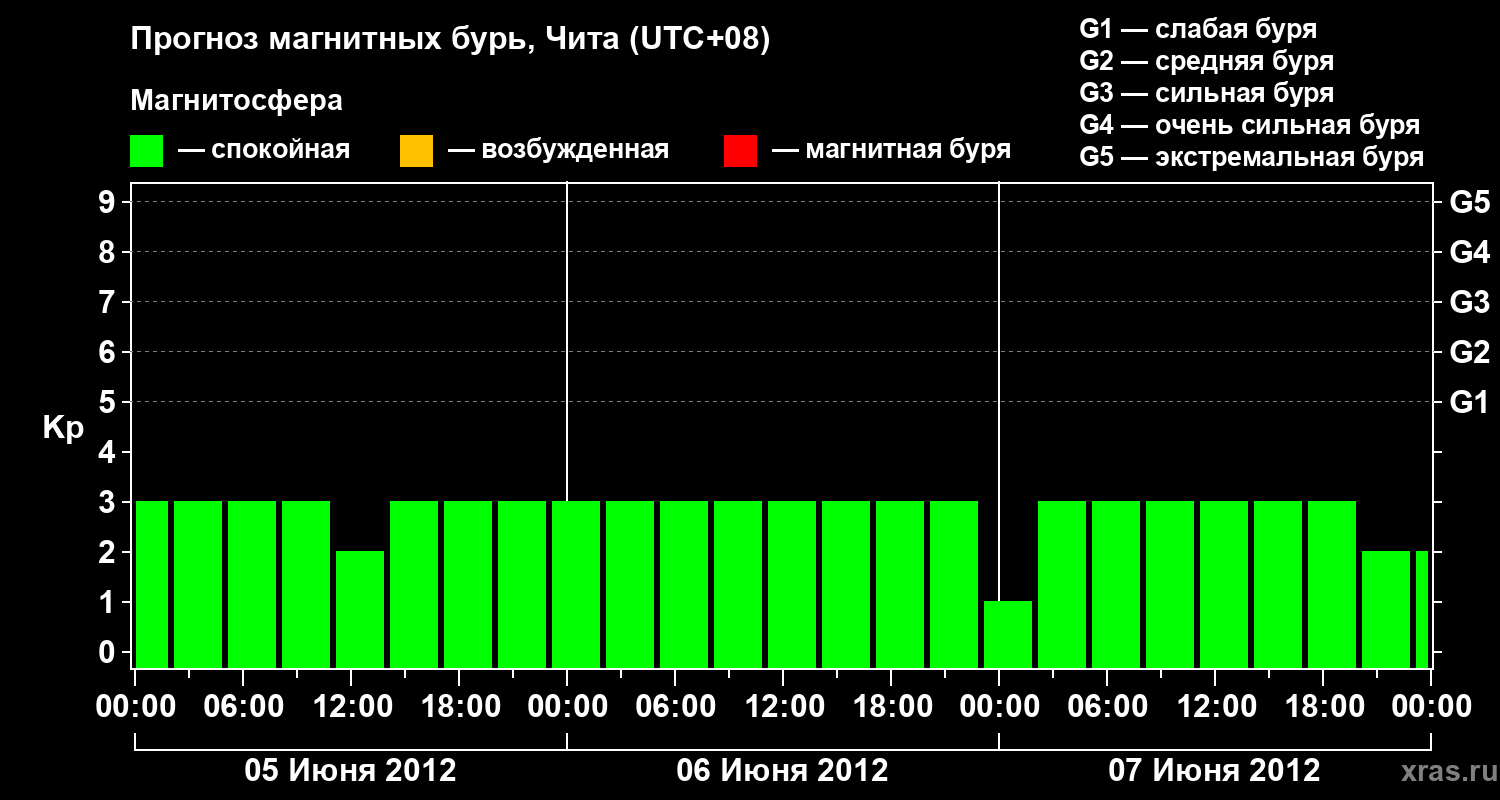The height and width of the screenshot is (800, 1500).
Task: Click the '18:00' time label above 06 Июня
Action: (x=892, y=707)
